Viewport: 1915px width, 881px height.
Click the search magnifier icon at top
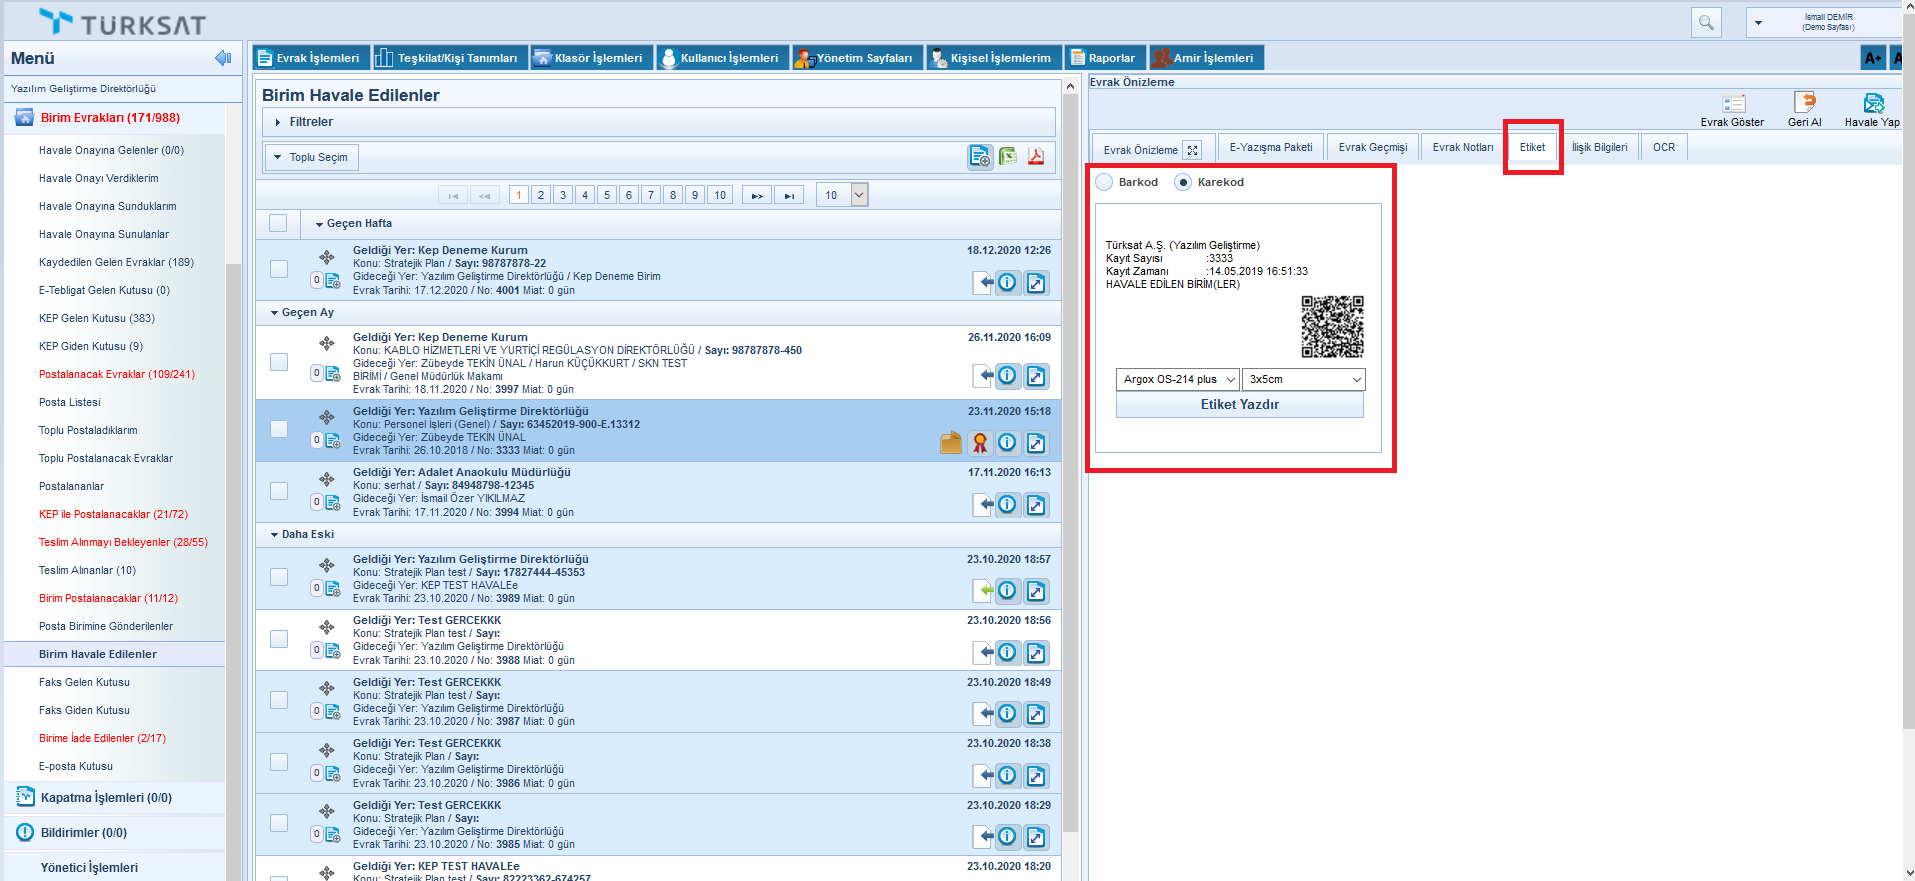1706,22
